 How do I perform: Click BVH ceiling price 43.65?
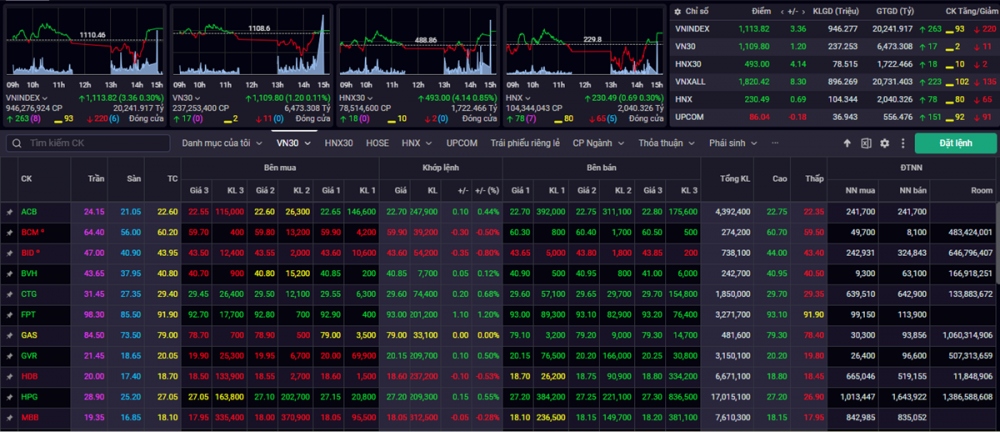click(x=95, y=274)
